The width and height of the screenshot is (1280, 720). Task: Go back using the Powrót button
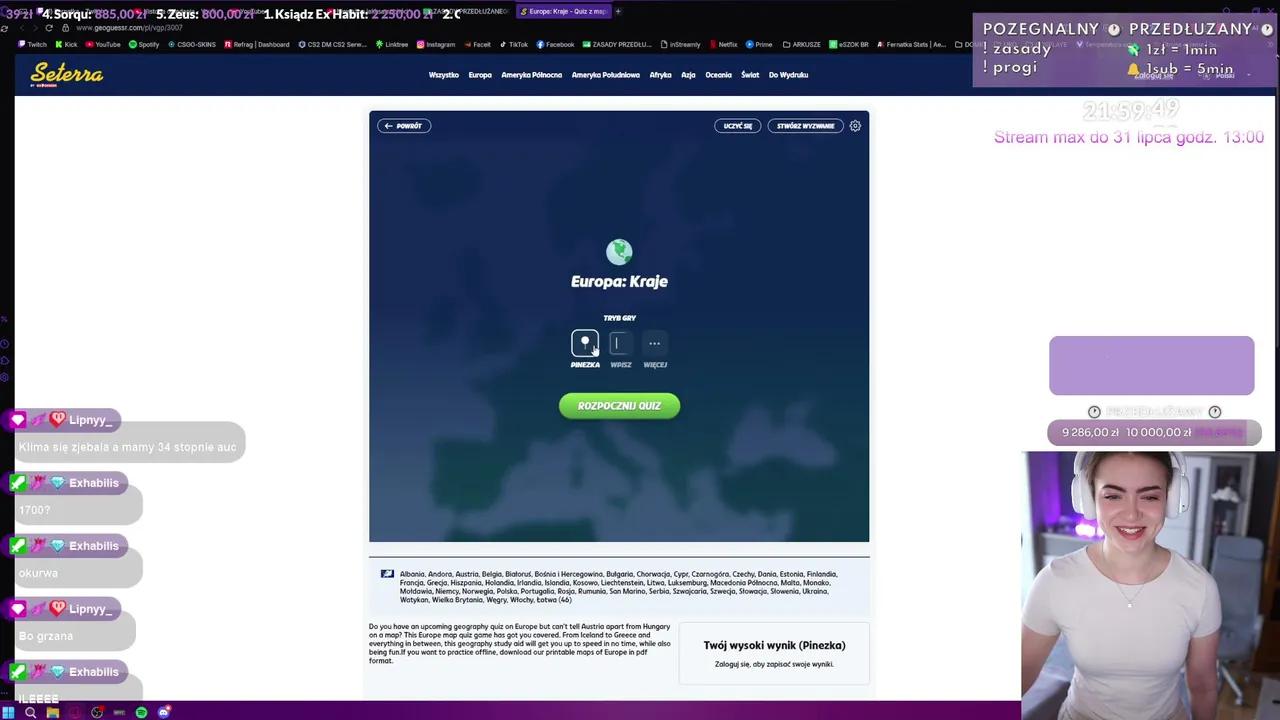pyautogui.click(x=404, y=126)
